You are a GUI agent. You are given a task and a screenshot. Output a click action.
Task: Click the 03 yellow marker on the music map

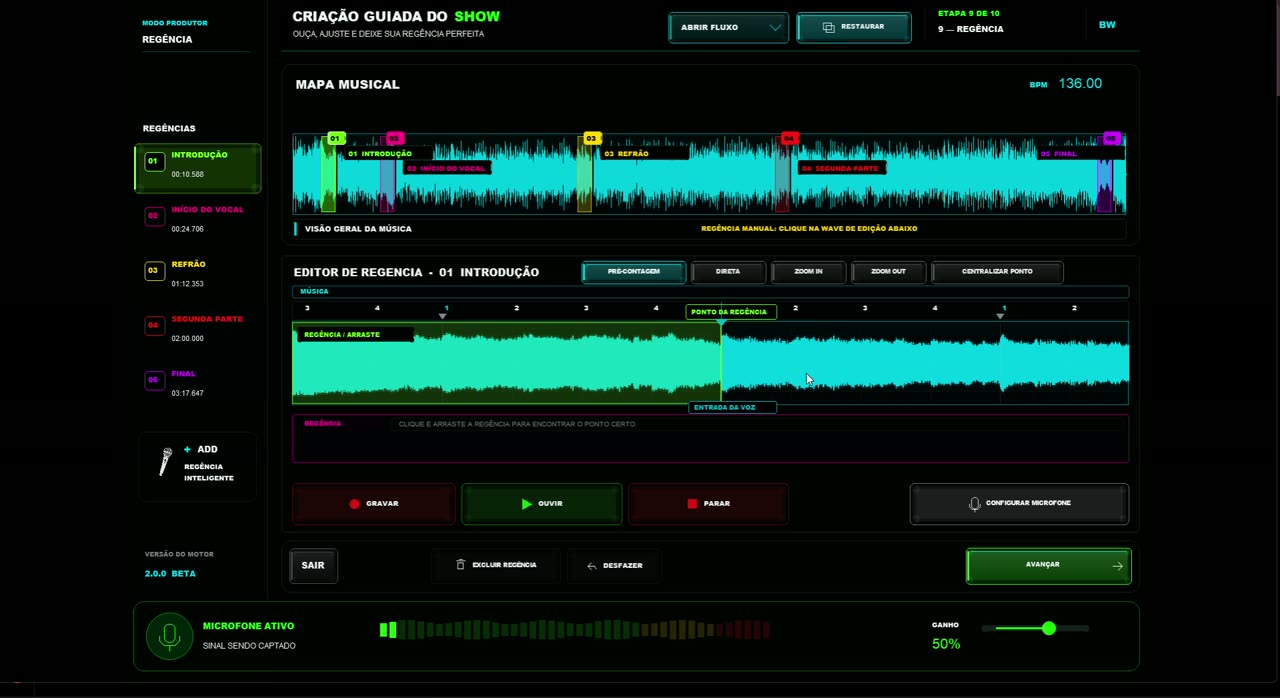pyautogui.click(x=591, y=139)
